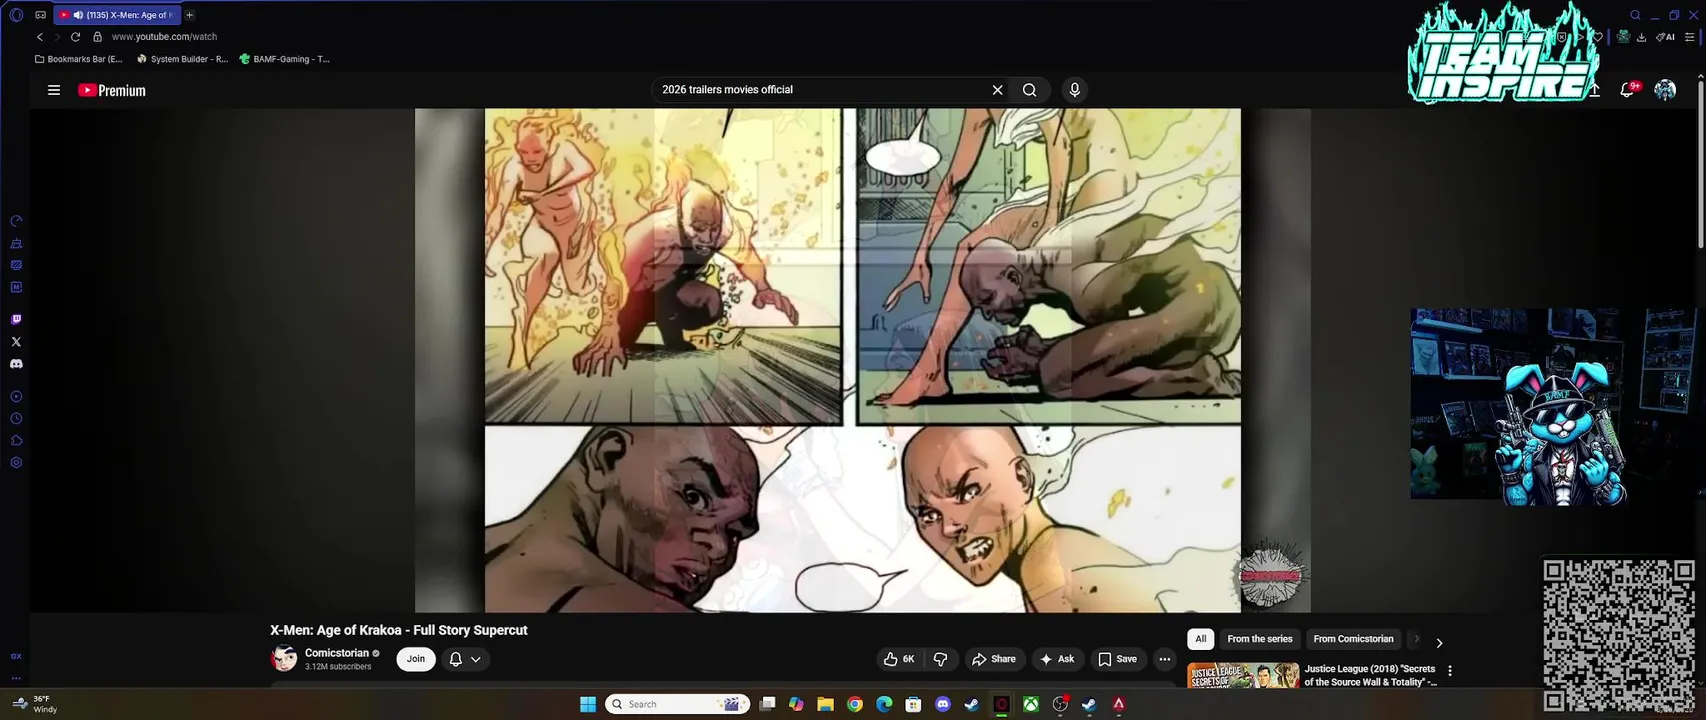Image resolution: width=1706 pixels, height=720 pixels.
Task: Click the YouTube search box text
Action: pos(727,90)
